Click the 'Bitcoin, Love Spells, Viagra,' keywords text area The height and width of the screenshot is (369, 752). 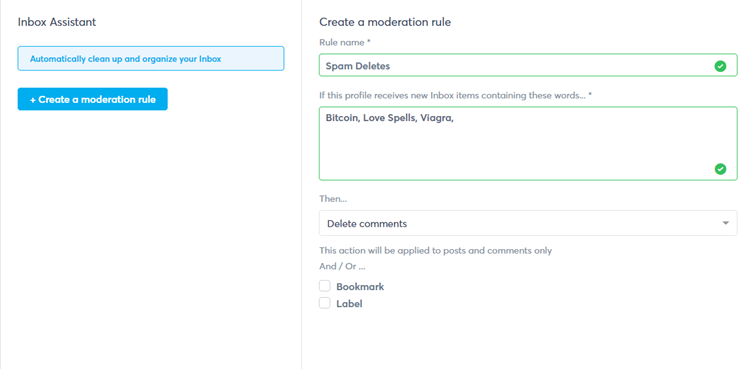528,143
